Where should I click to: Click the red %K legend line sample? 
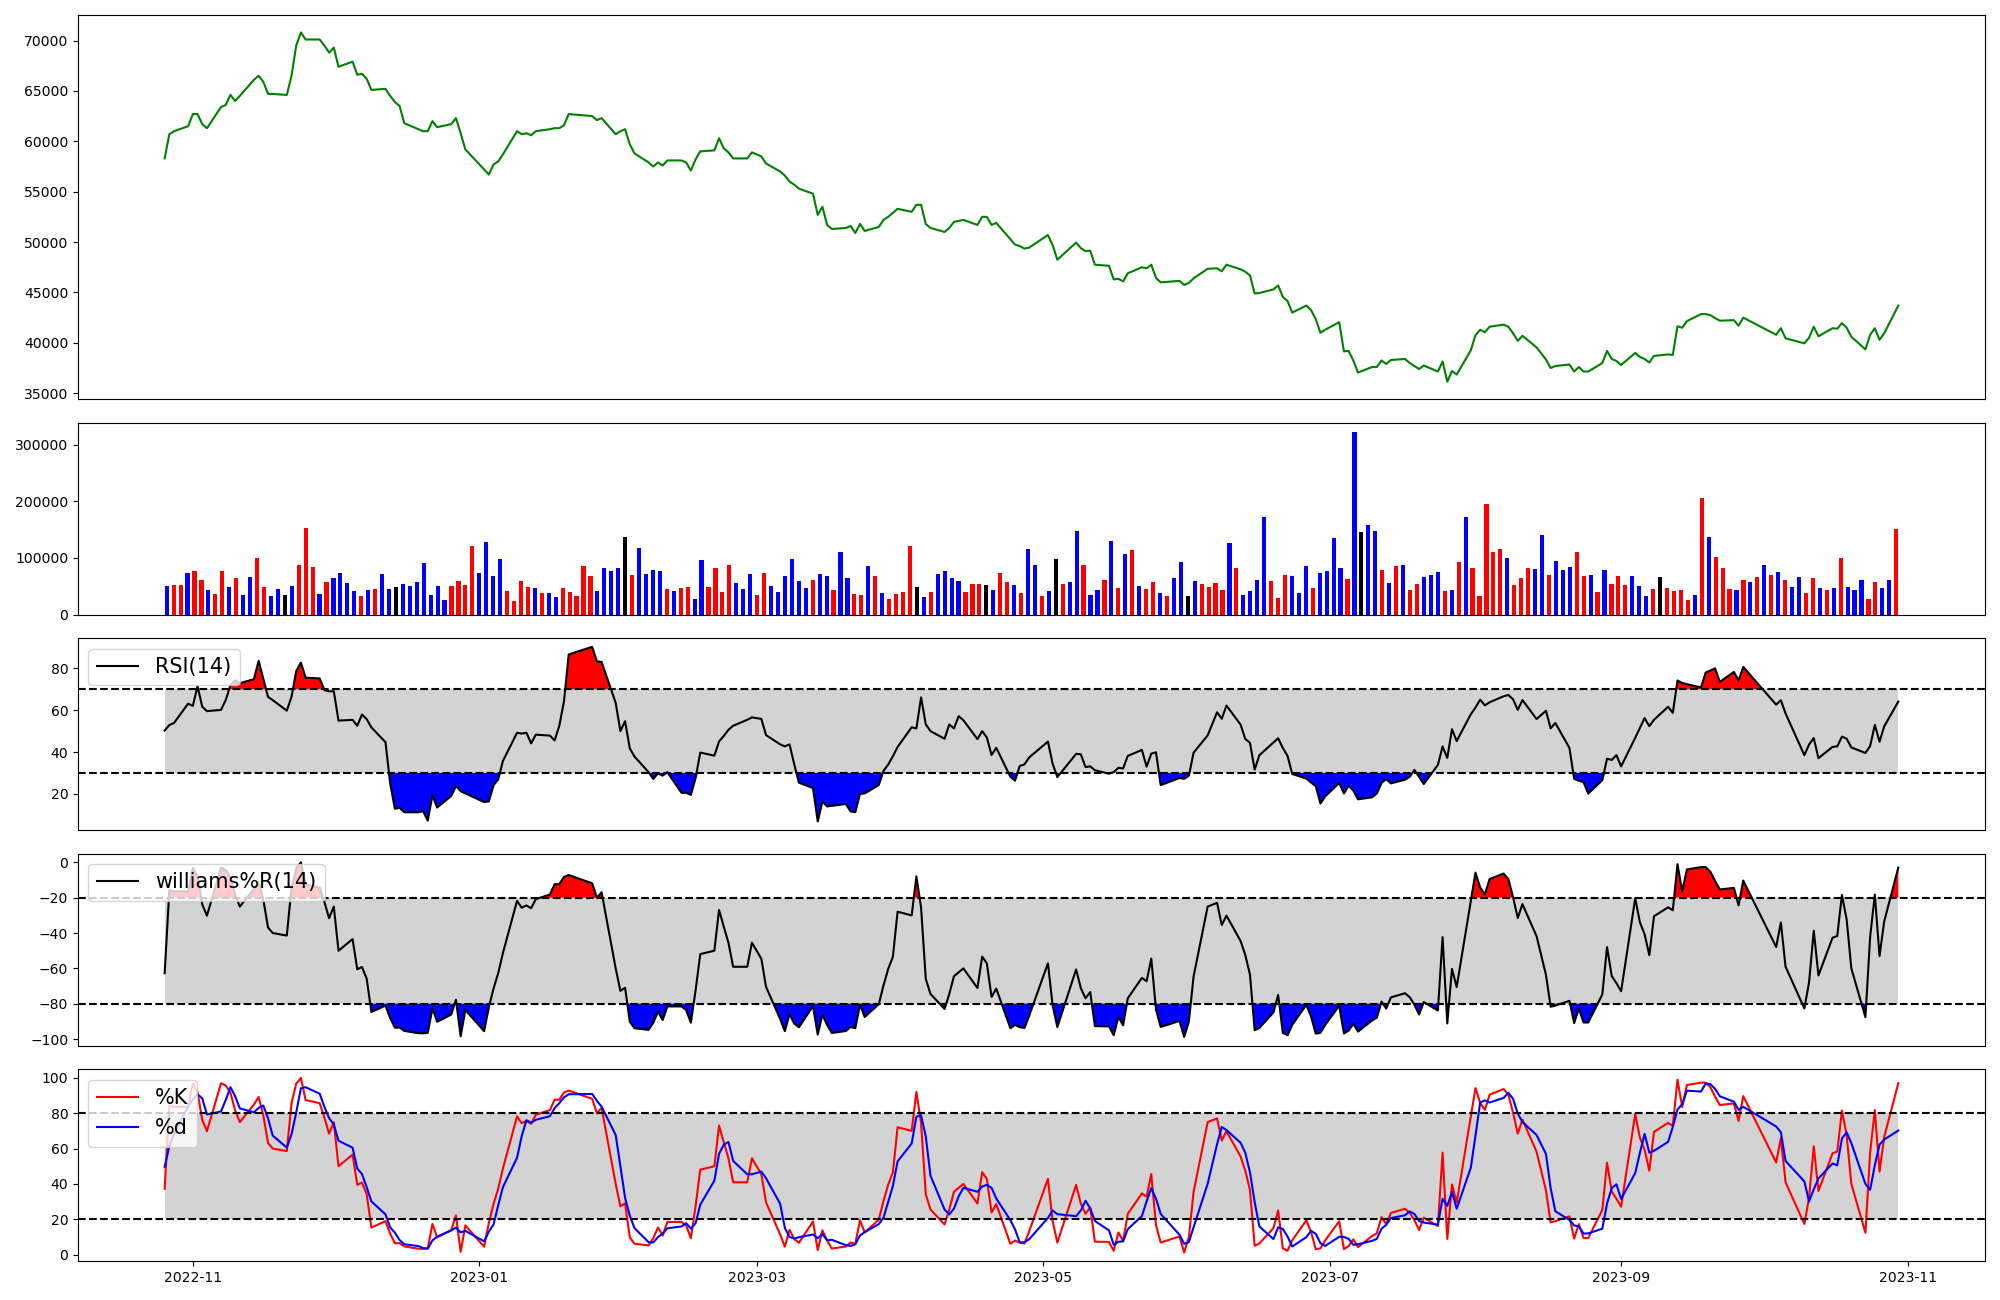point(118,1097)
